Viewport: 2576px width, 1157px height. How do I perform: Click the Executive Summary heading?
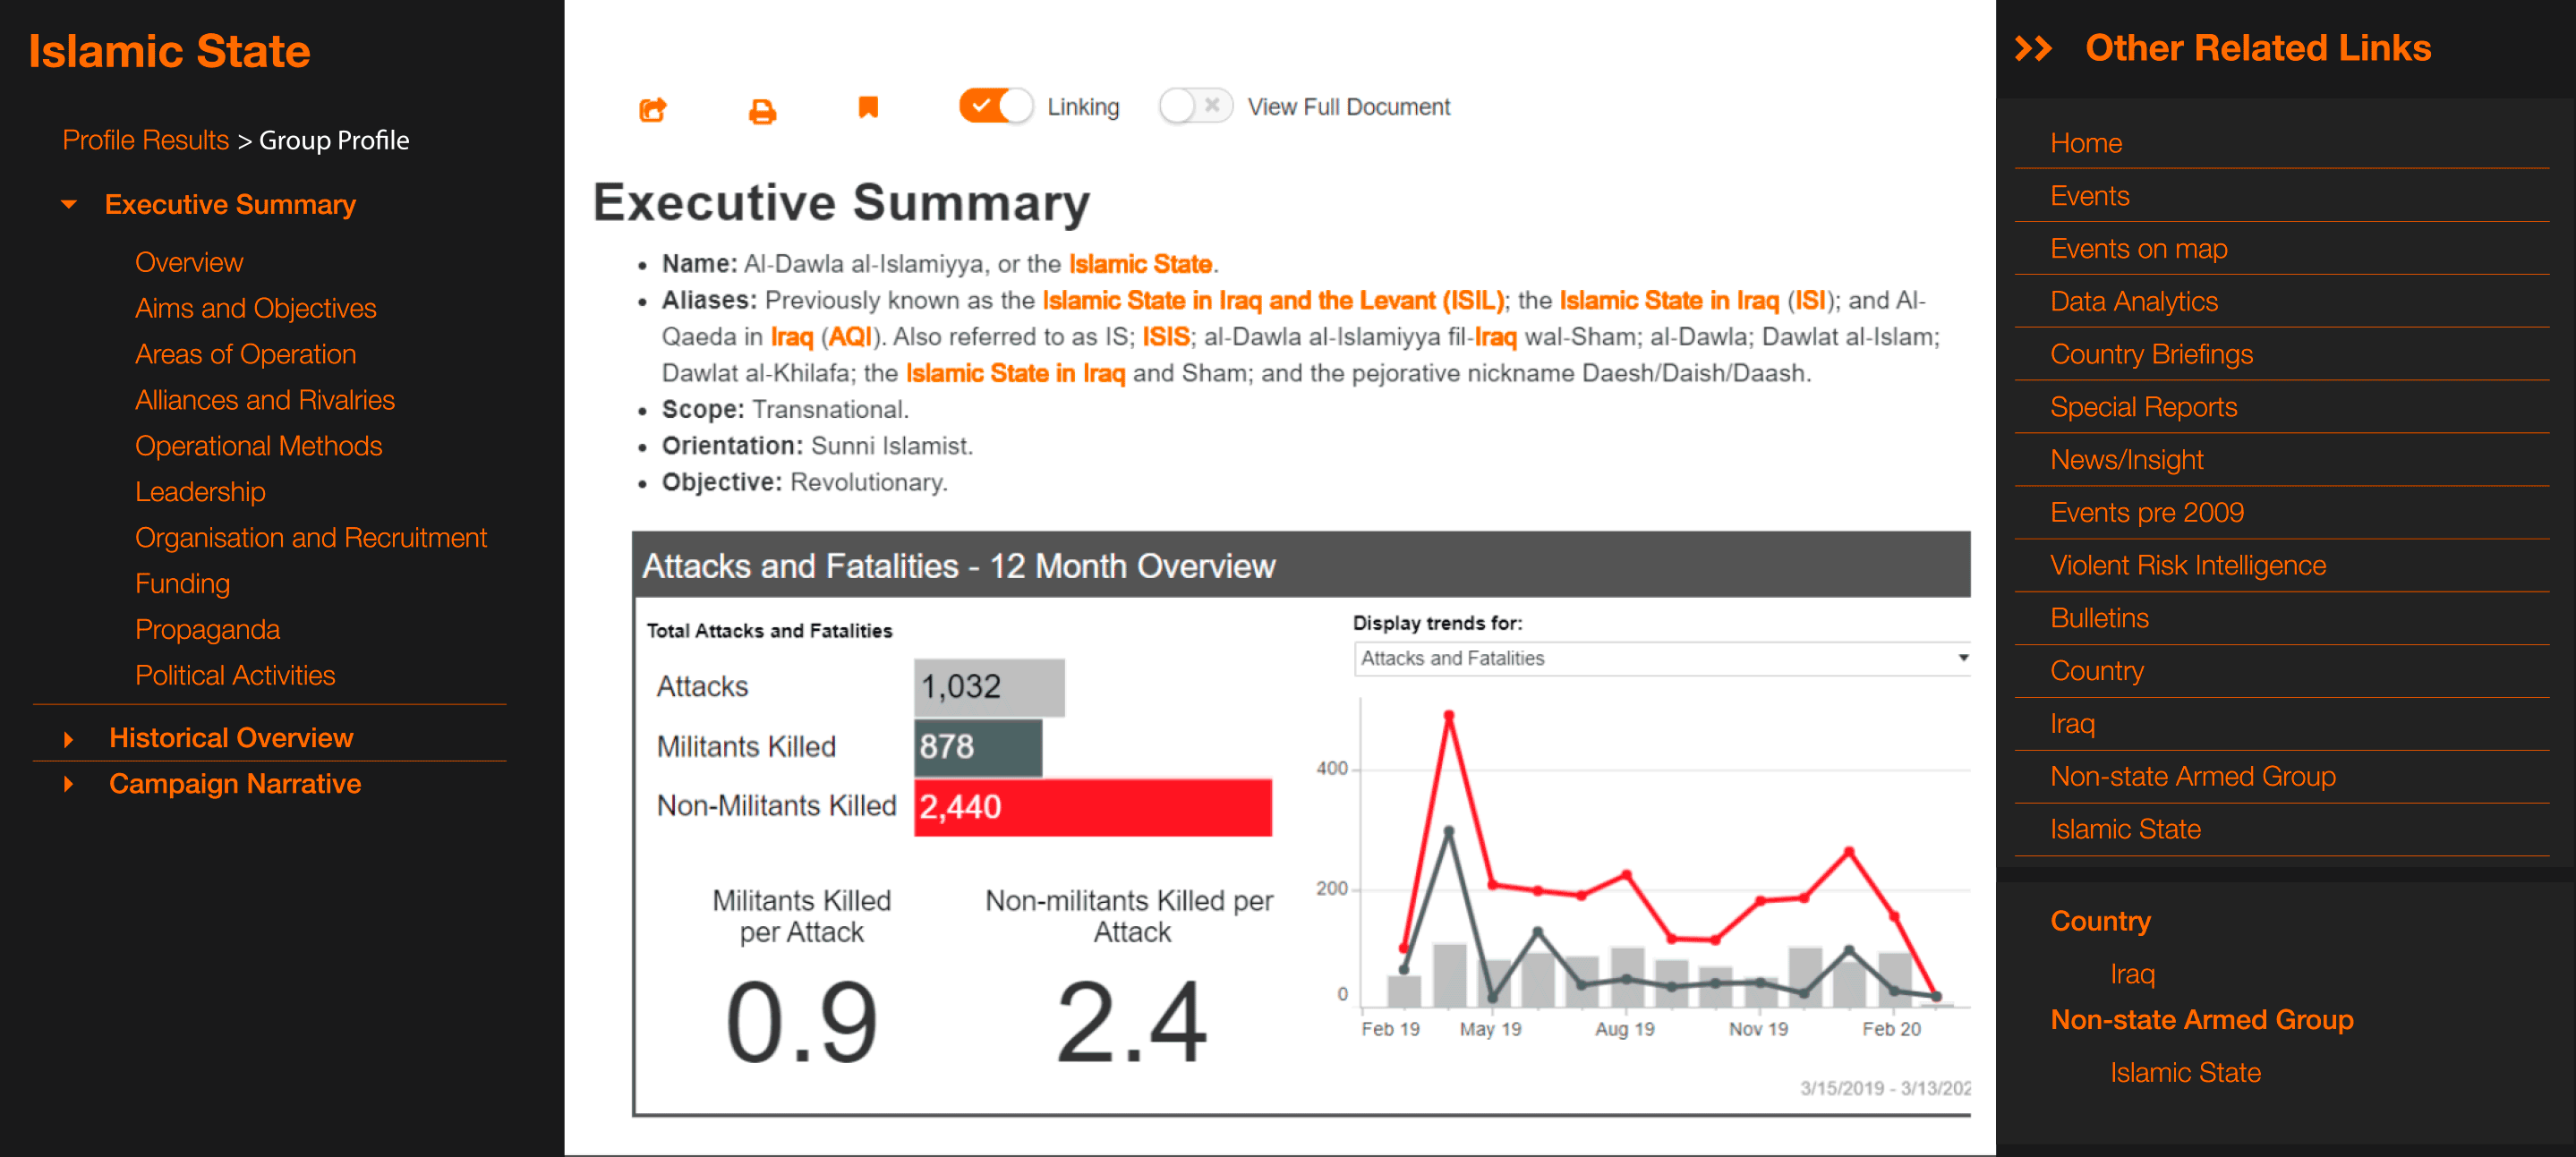pos(841,203)
